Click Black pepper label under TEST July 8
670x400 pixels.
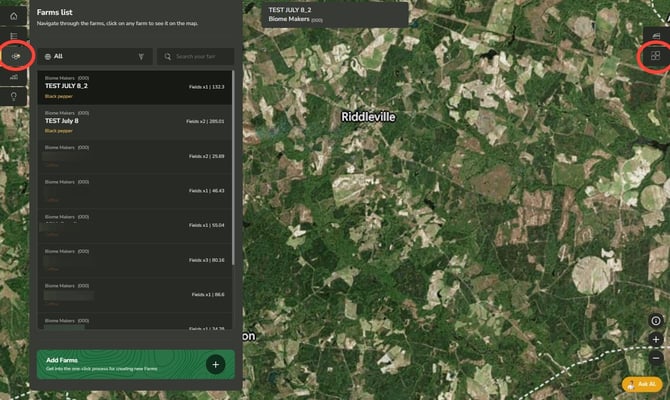click(x=59, y=131)
